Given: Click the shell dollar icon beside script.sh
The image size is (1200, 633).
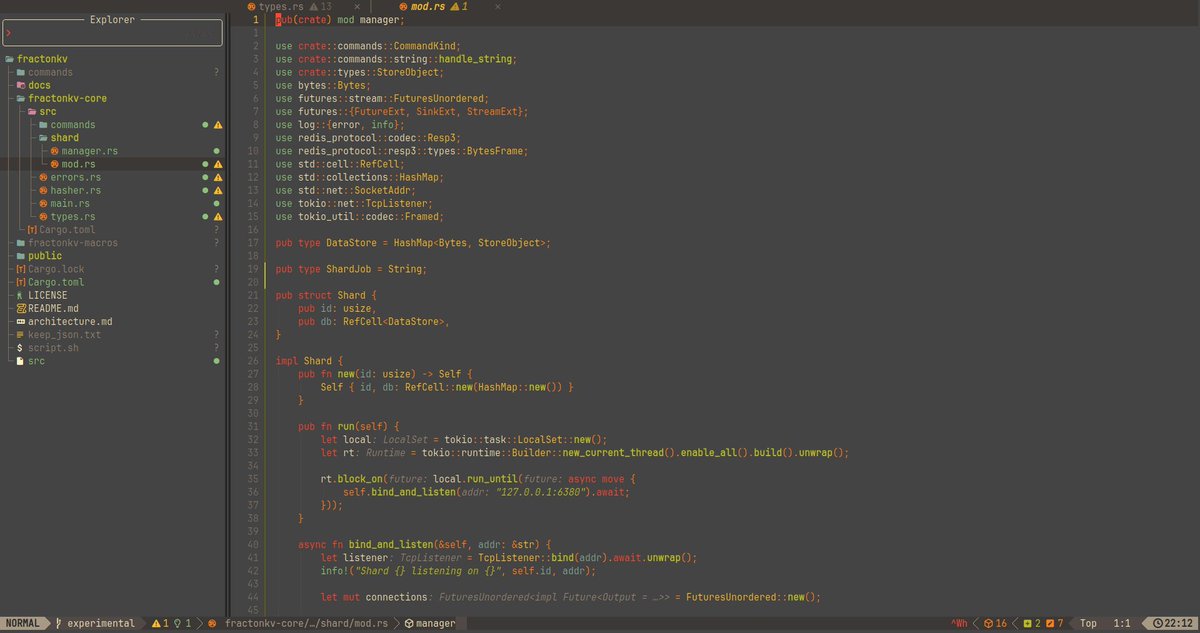Looking at the screenshot, I should tap(20, 348).
